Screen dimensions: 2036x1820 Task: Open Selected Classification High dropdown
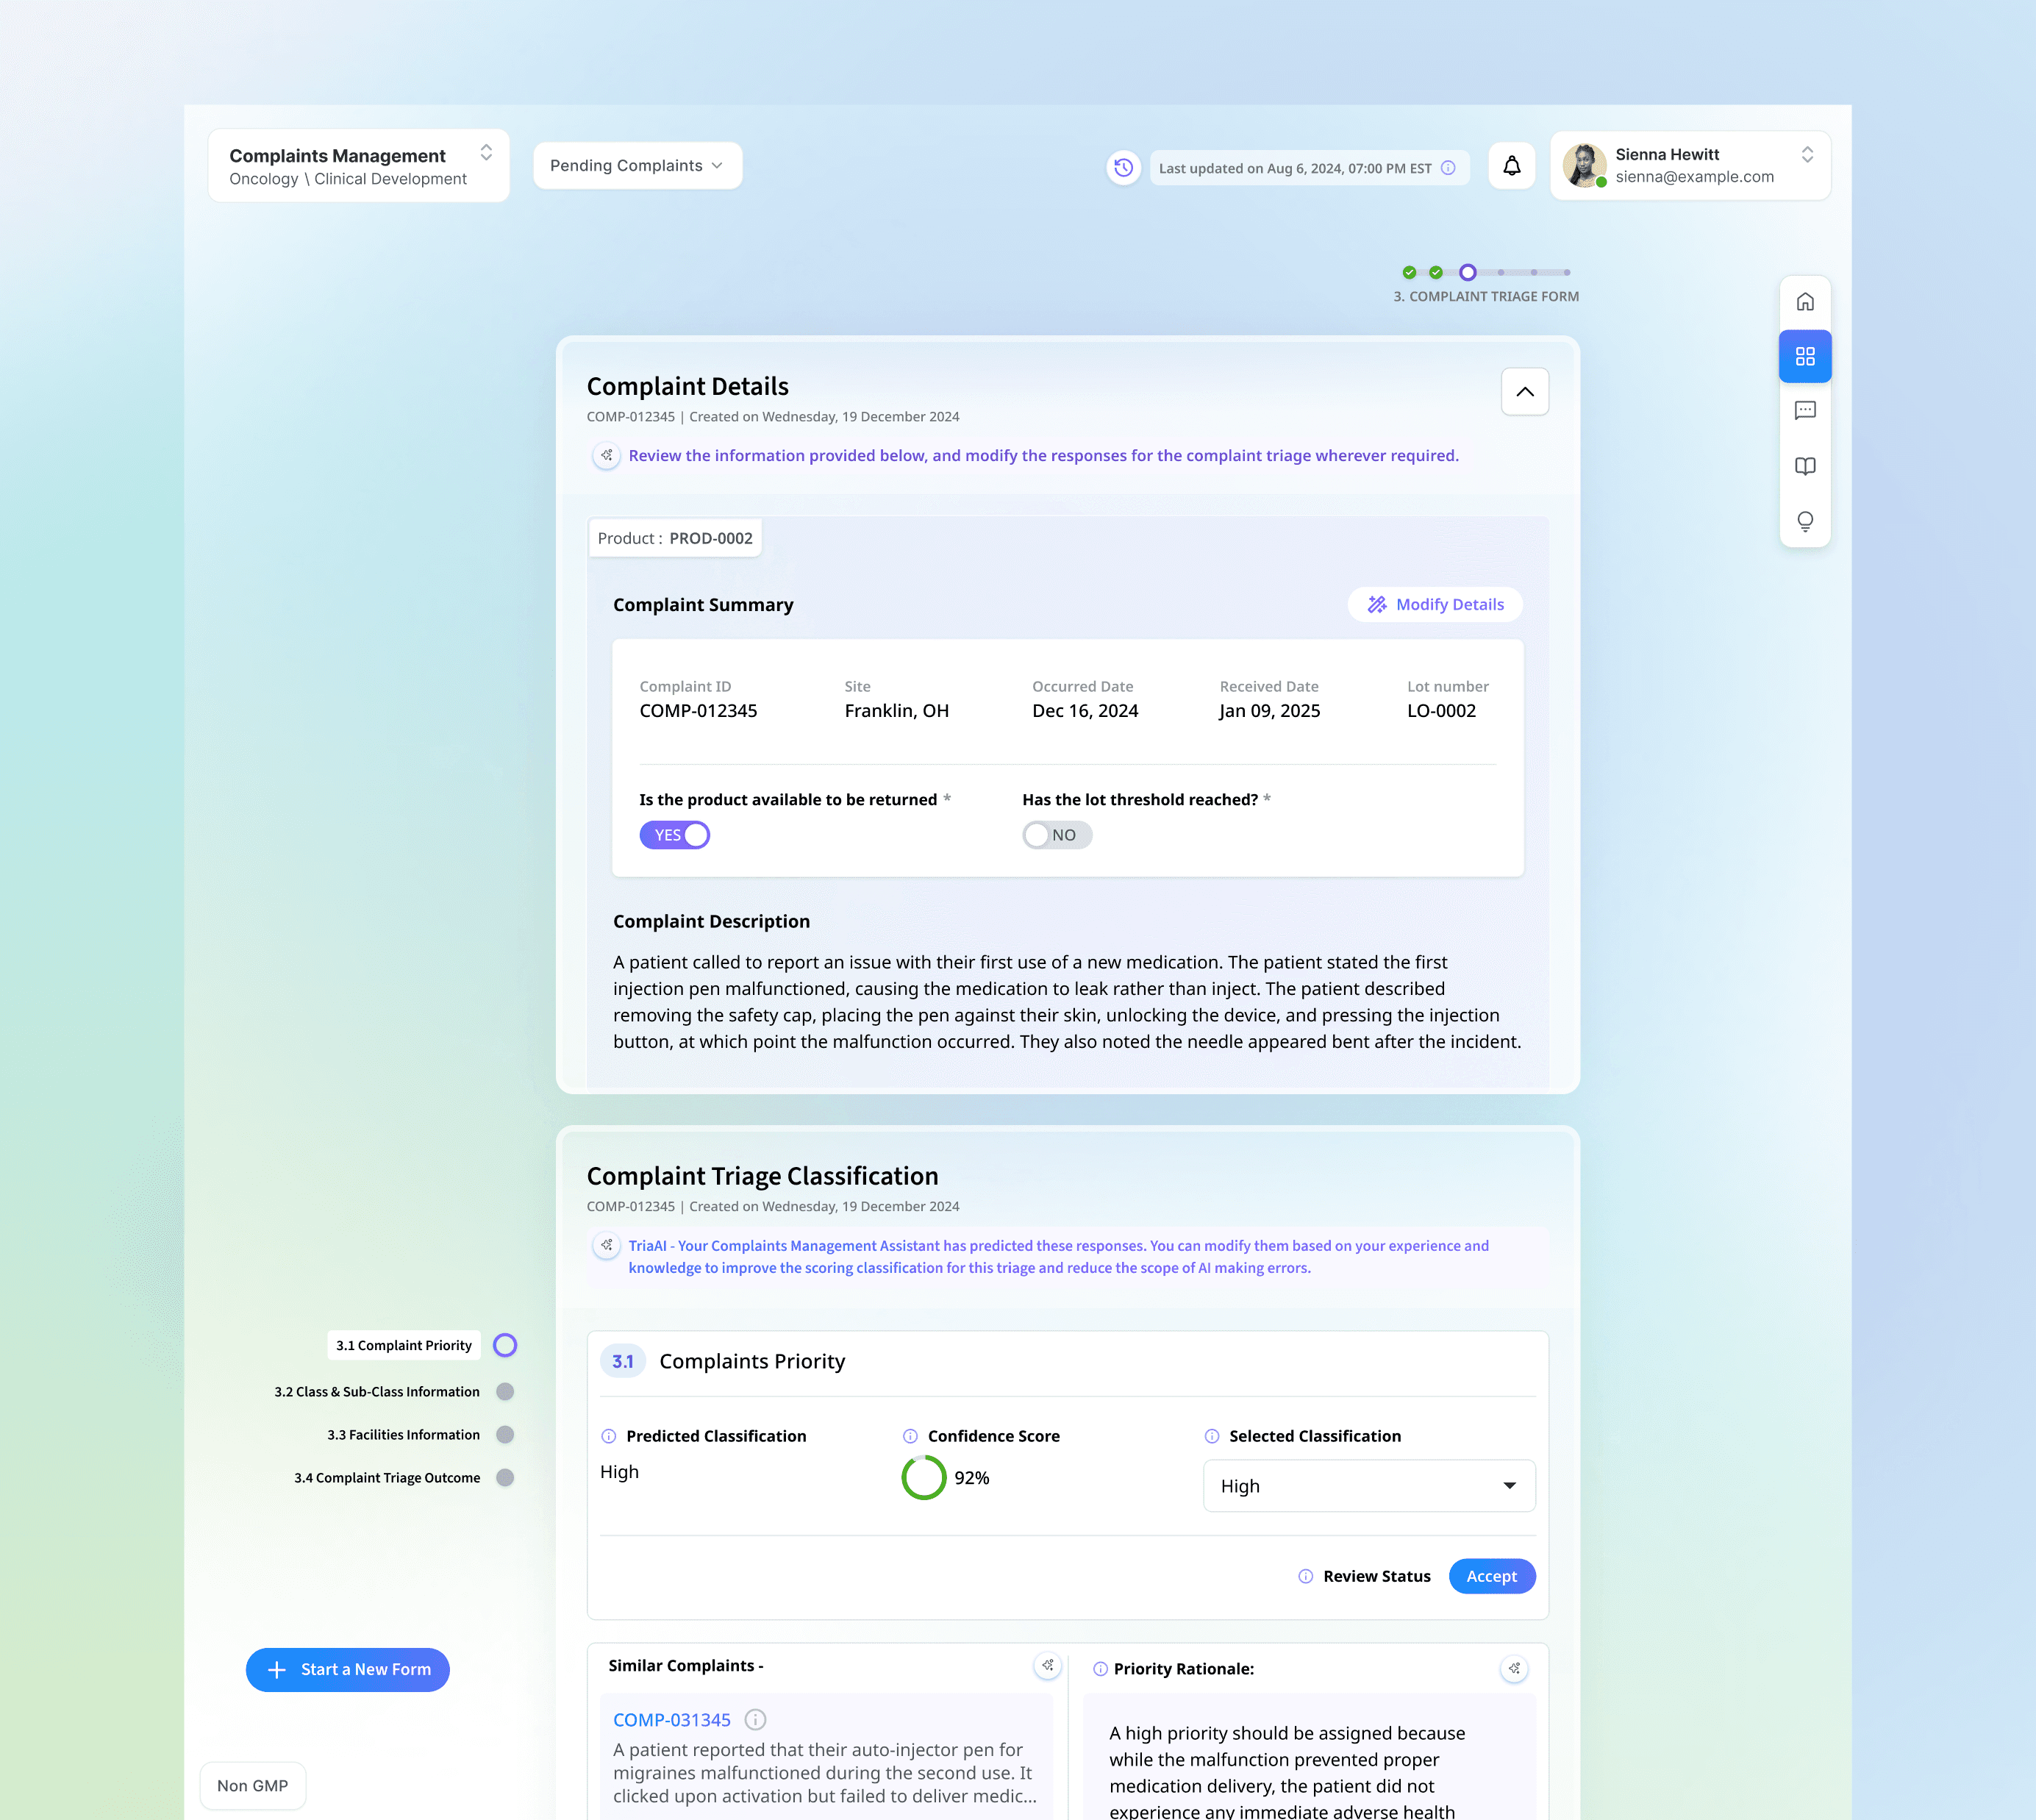(x=1369, y=1486)
